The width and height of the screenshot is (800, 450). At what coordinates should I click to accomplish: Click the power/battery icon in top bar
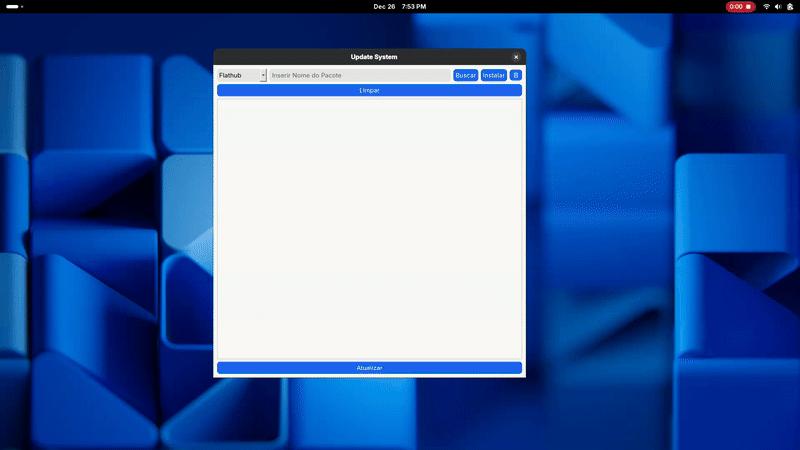point(789,6)
